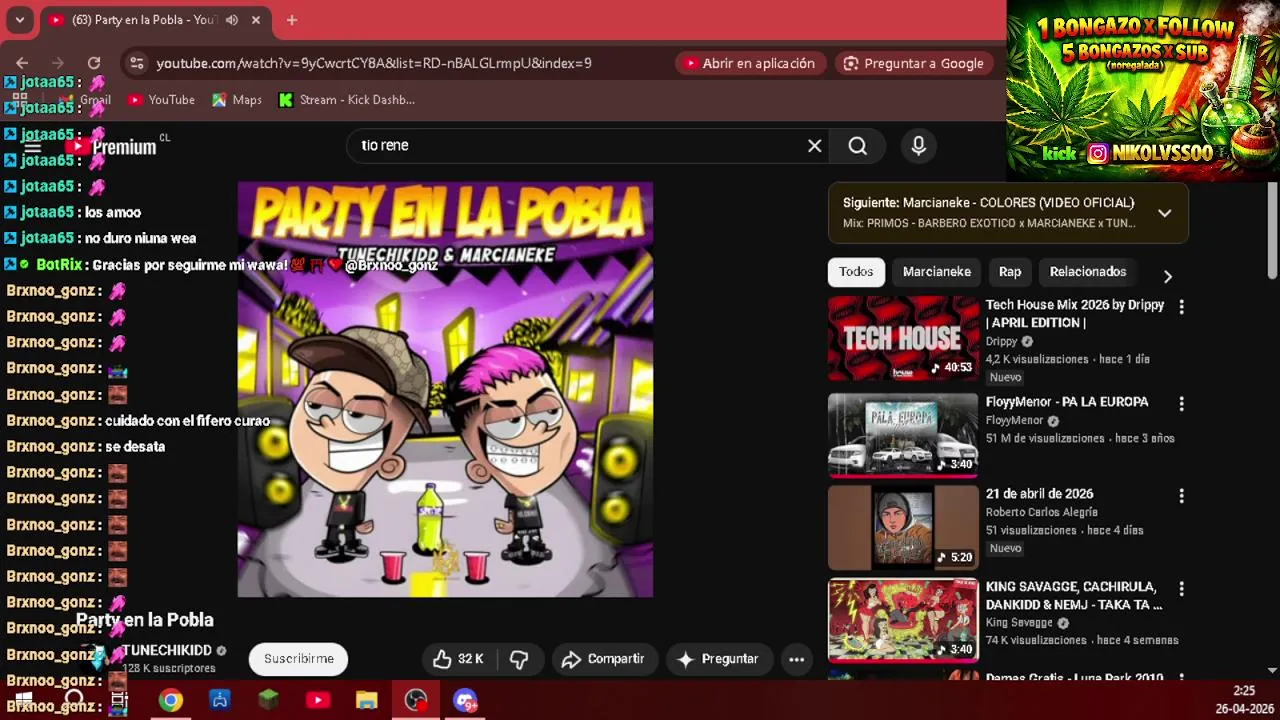This screenshot has height=720, width=1280.
Task: Expand the Siguiente playlist panel chevron
Action: tap(1165, 213)
